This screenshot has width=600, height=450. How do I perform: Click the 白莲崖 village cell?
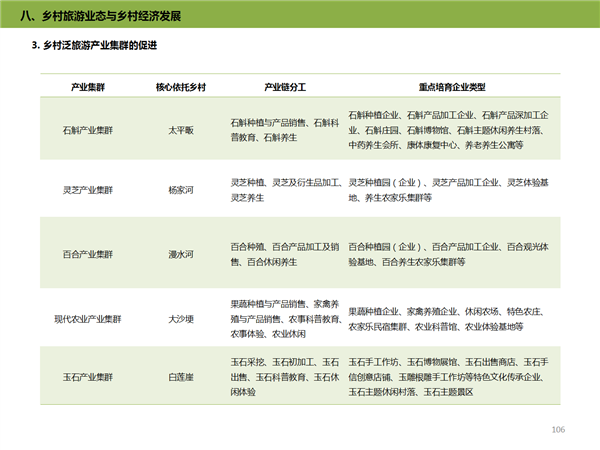click(x=180, y=377)
